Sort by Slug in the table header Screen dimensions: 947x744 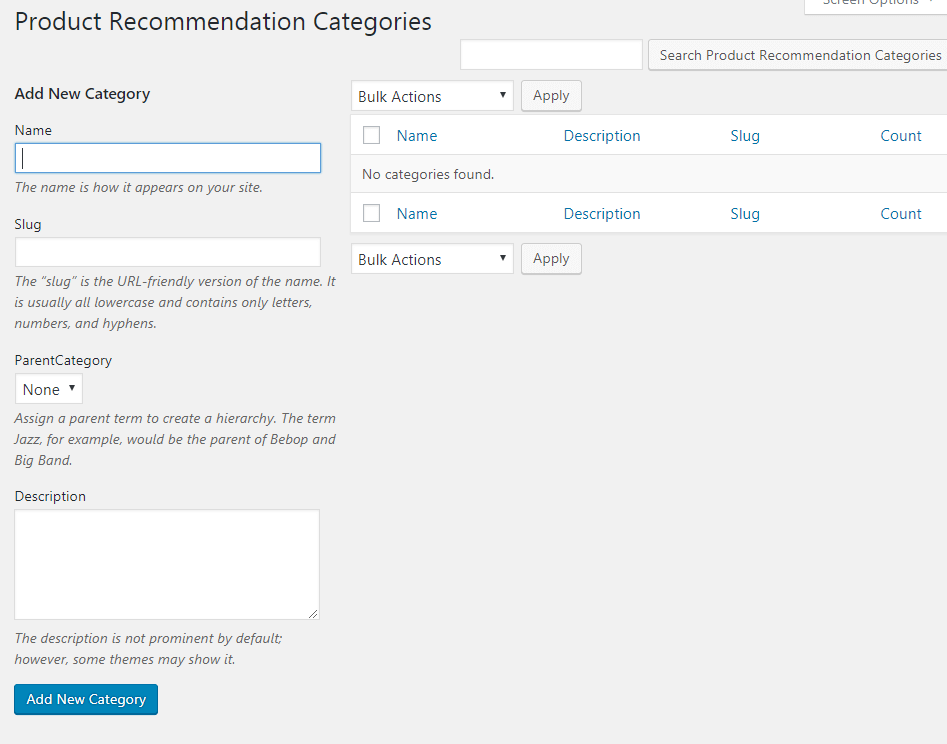(745, 136)
